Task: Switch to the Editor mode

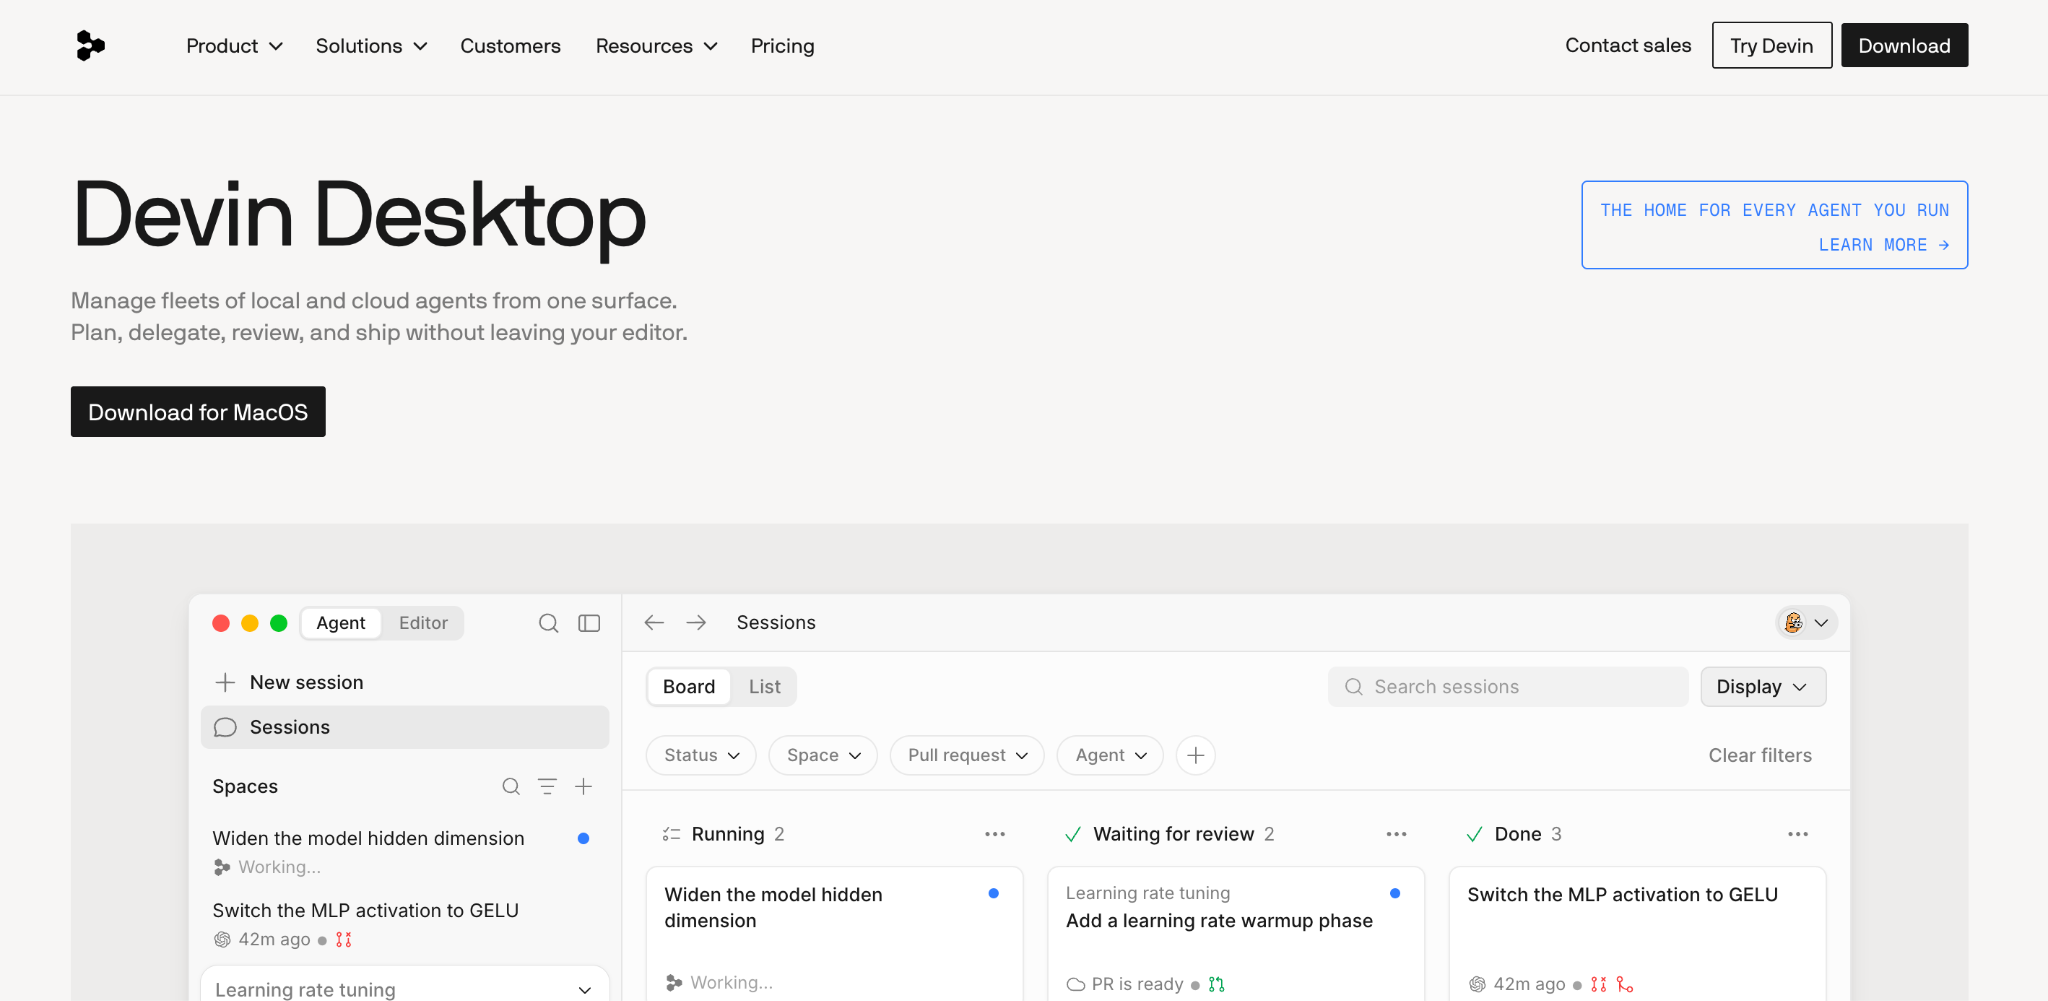Action: click(x=423, y=623)
